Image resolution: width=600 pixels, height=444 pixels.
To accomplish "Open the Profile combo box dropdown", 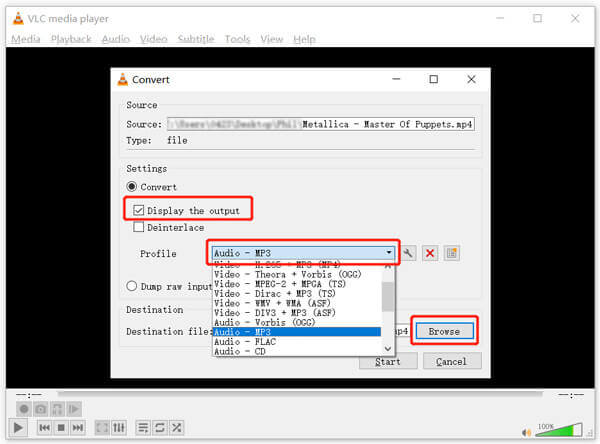I will point(303,253).
